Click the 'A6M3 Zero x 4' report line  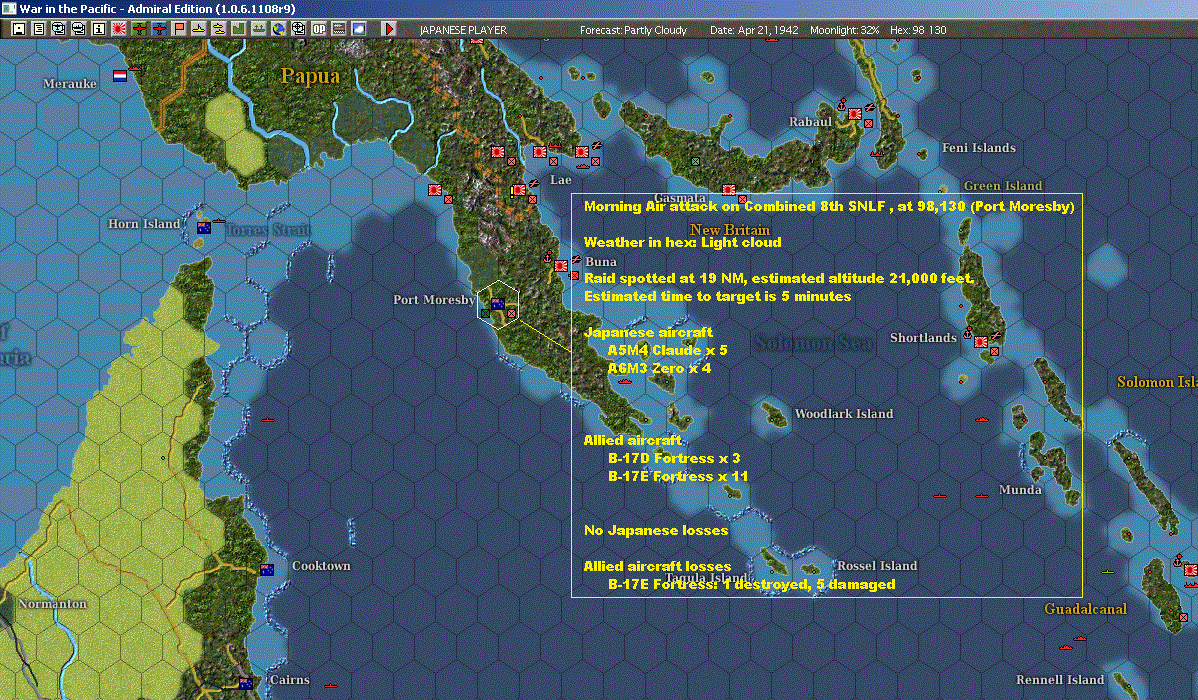tap(659, 368)
